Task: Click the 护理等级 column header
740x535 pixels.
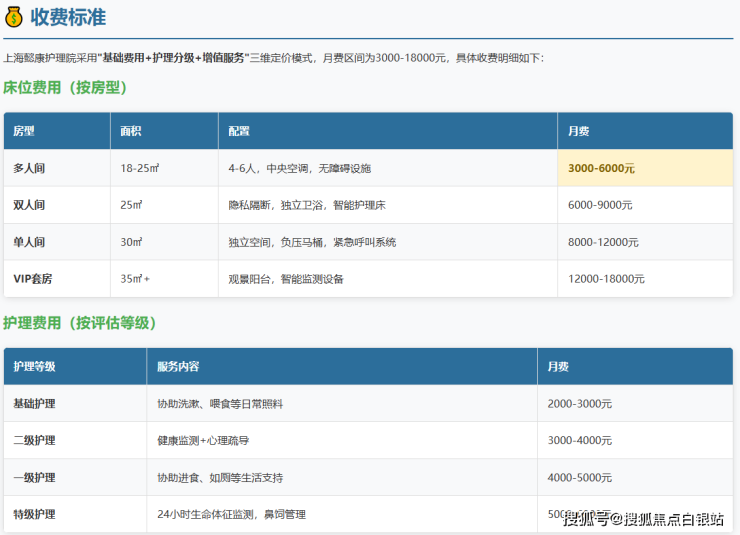Action: [x=34, y=367]
